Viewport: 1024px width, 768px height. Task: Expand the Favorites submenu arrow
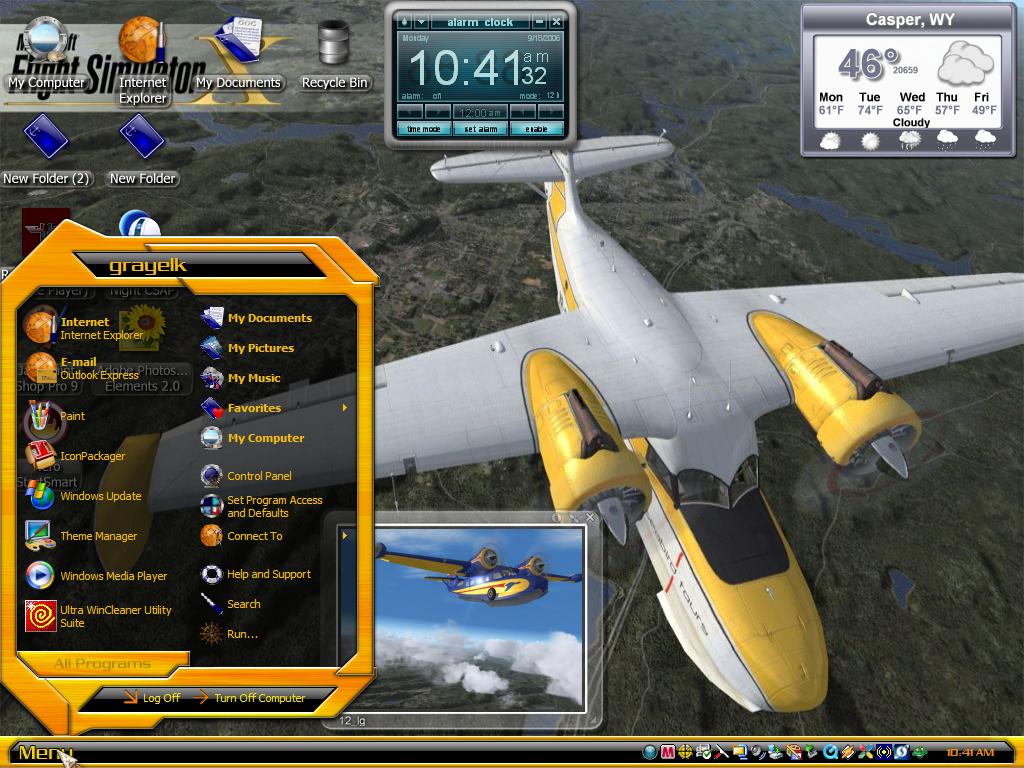(x=345, y=408)
